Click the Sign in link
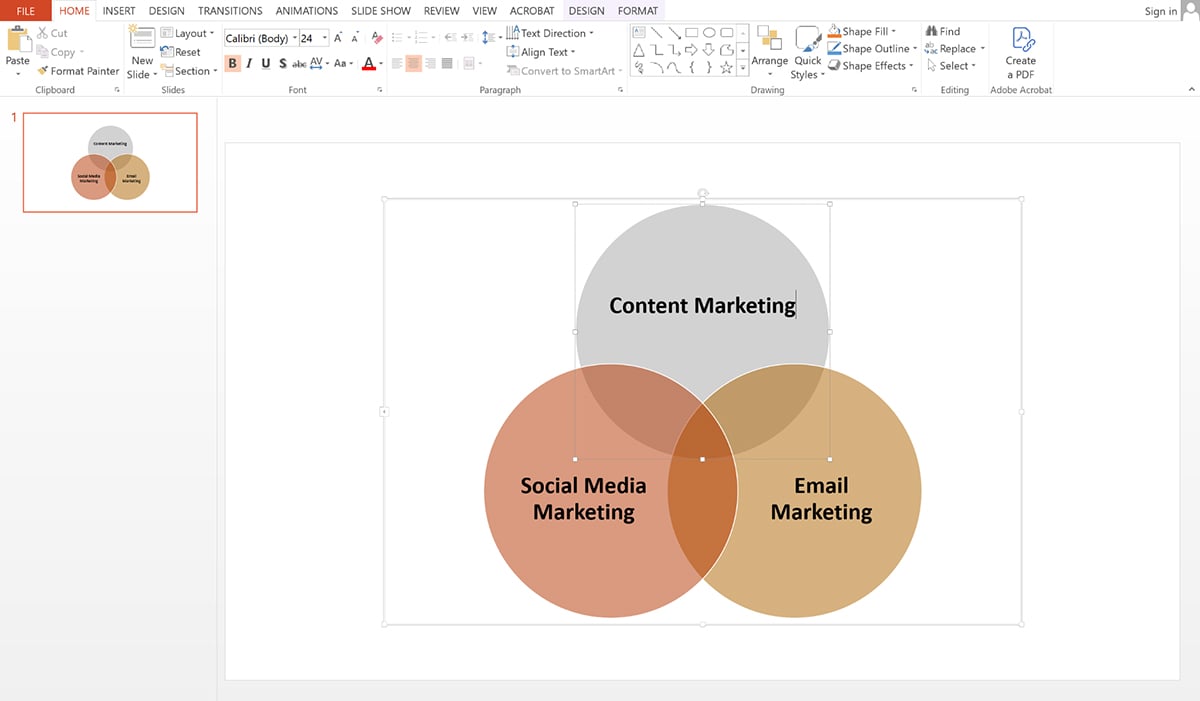The width and height of the screenshot is (1200, 701). click(1161, 10)
